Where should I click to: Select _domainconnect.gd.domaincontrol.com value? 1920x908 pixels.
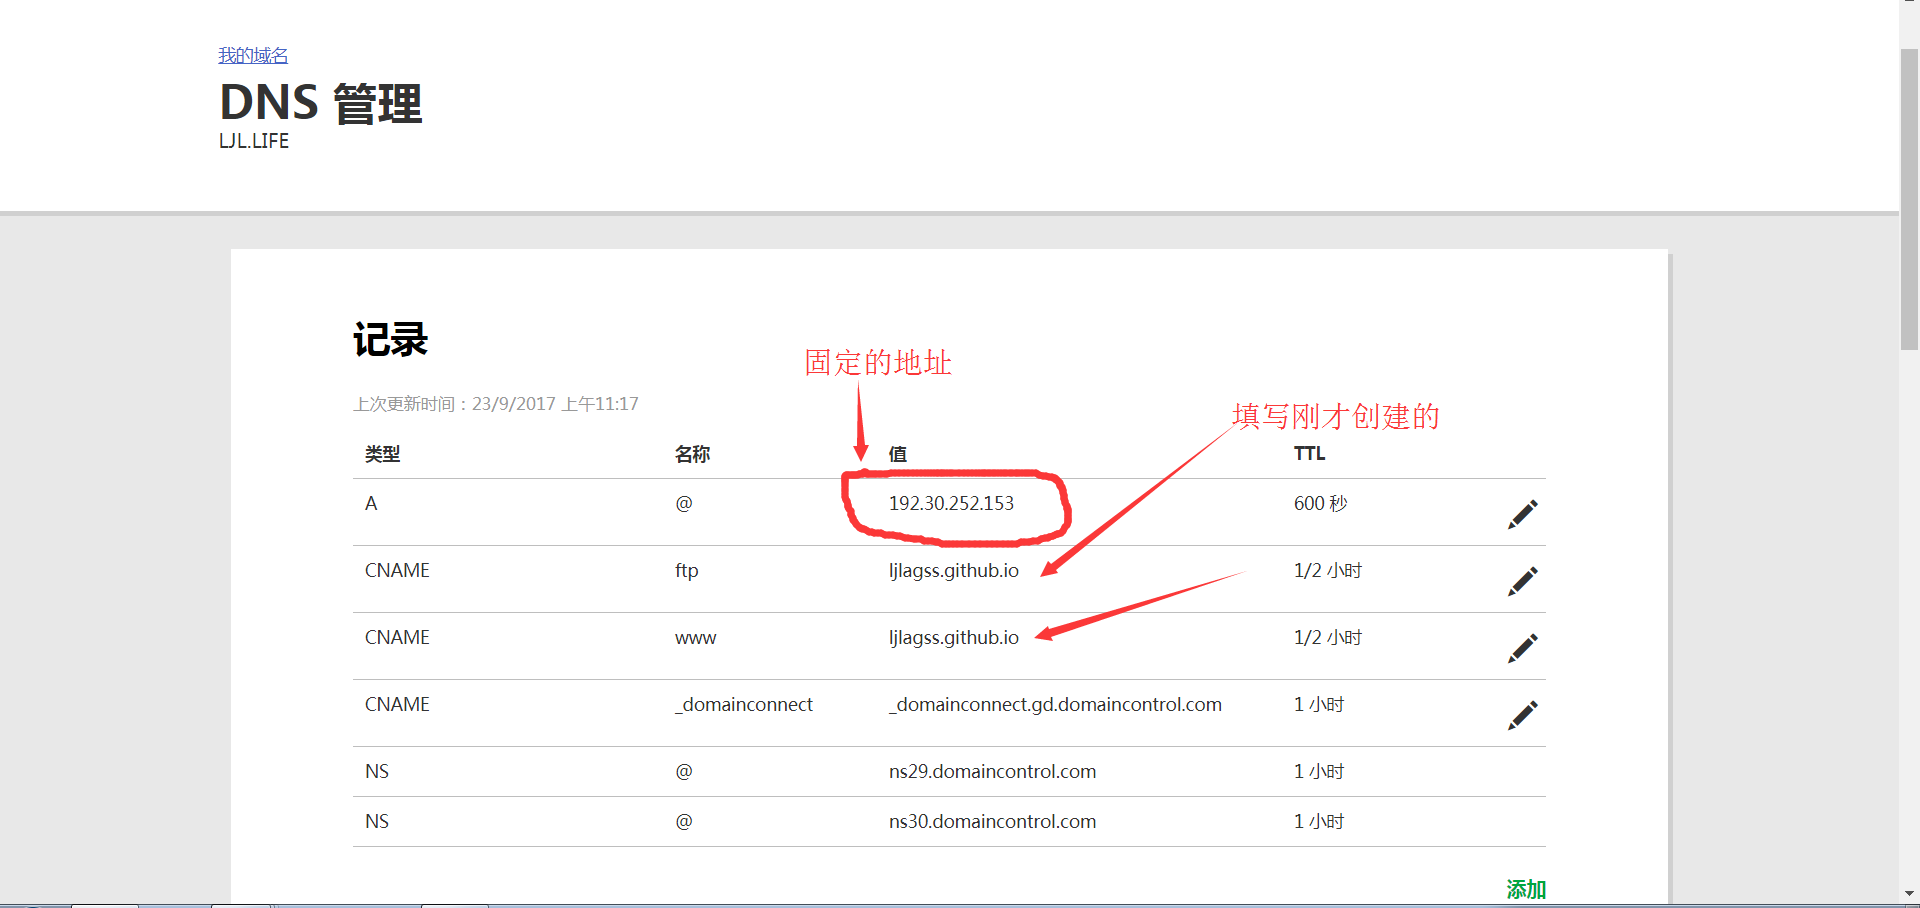coord(1055,704)
